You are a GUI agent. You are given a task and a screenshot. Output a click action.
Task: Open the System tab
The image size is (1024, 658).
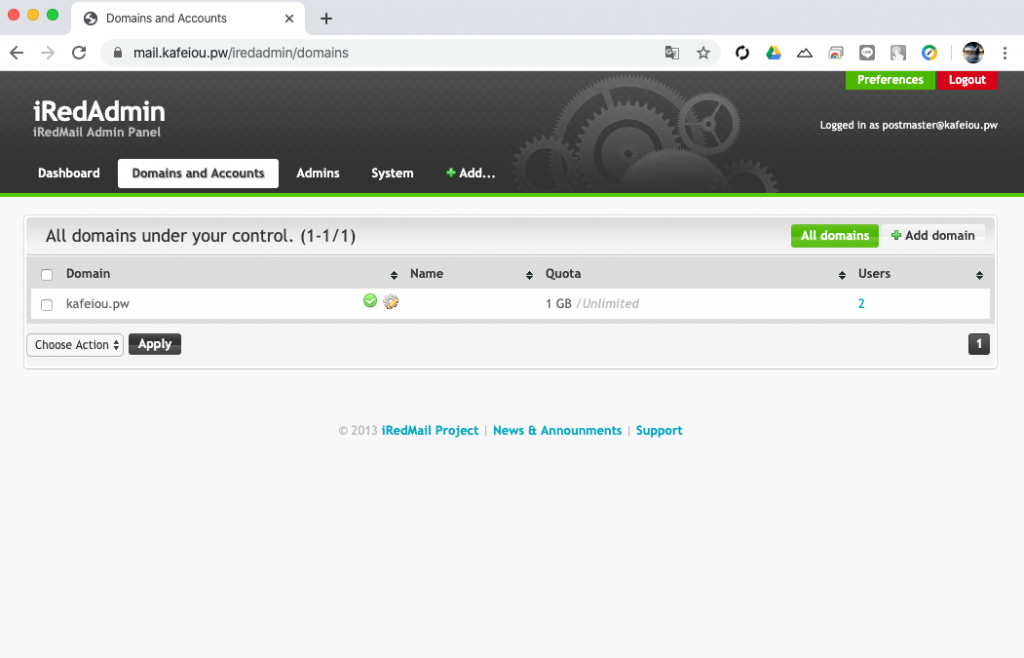pos(392,173)
